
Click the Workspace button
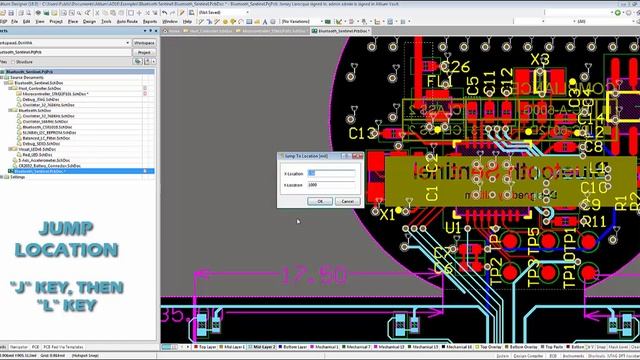[144, 43]
